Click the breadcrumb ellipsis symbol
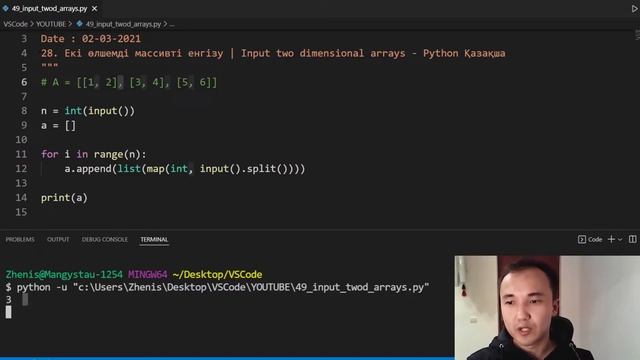 tap(172, 24)
